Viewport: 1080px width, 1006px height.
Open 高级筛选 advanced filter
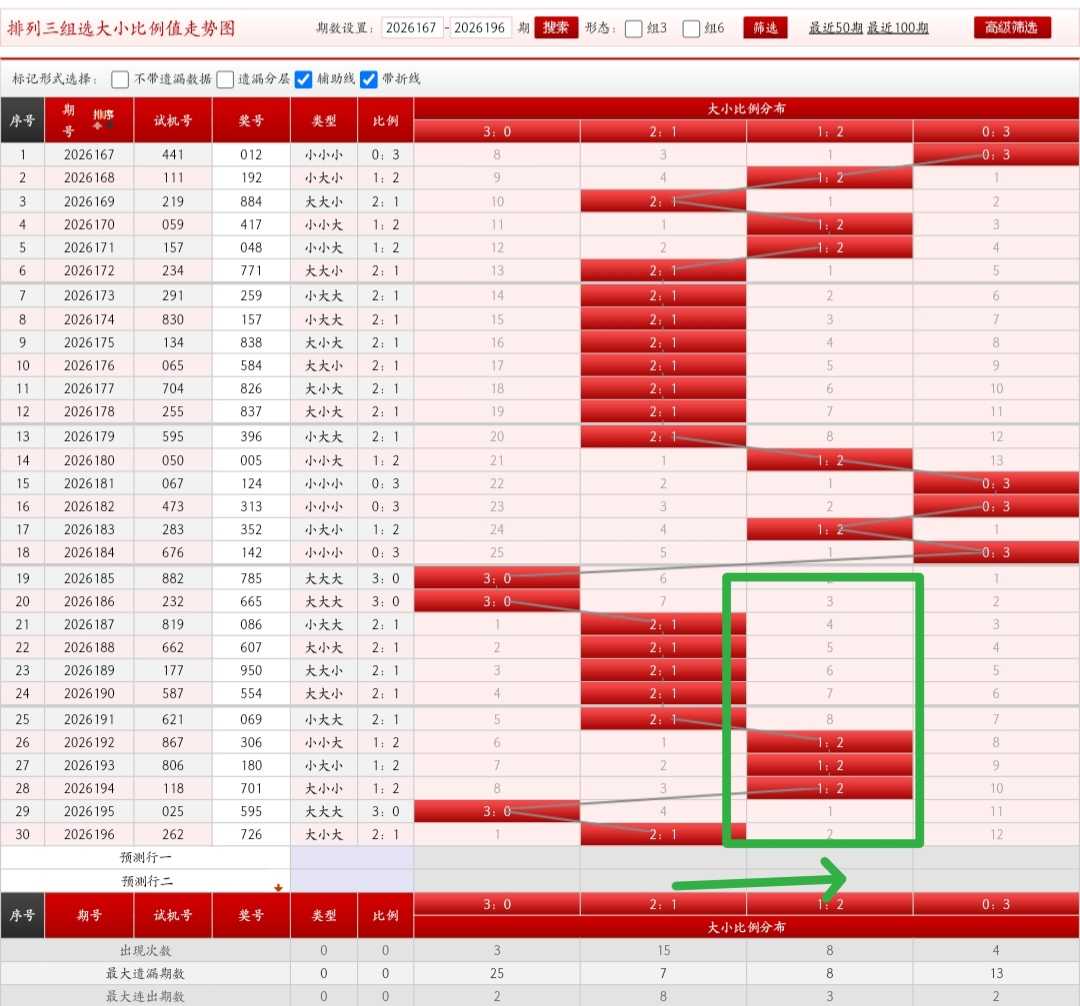tap(1012, 28)
